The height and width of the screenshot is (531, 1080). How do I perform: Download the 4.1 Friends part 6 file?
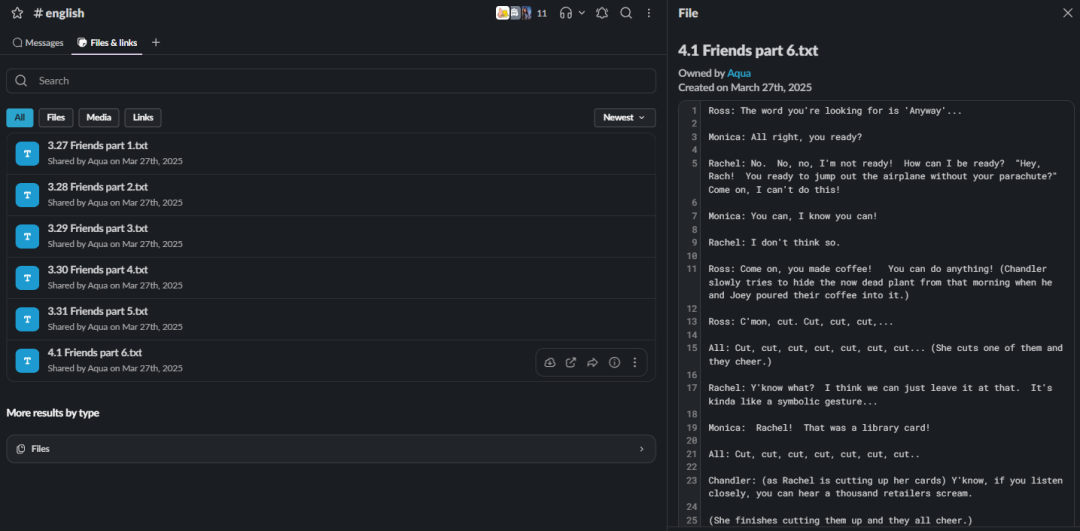[x=550, y=362]
